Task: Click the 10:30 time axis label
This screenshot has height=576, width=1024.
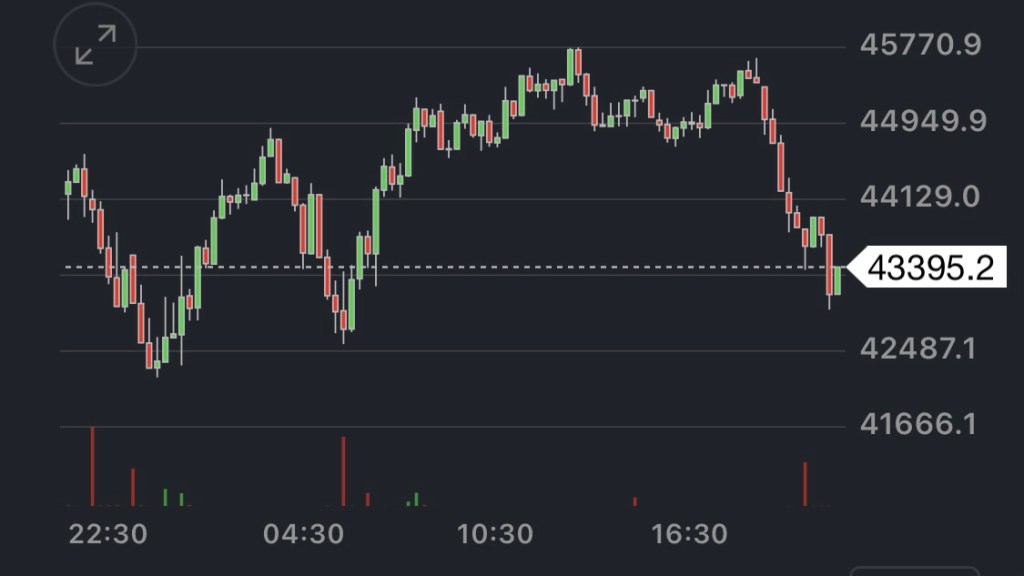Action: [x=496, y=534]
